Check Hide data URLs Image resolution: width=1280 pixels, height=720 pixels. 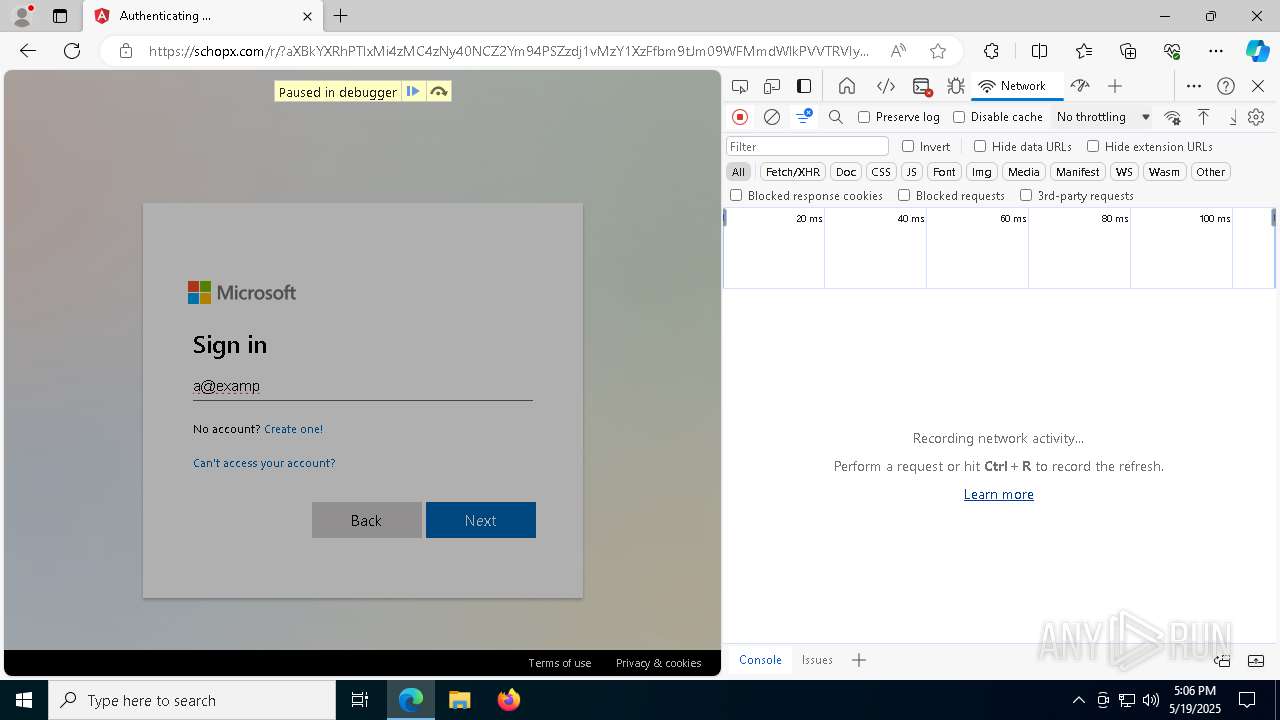click(x=980, y=146)
